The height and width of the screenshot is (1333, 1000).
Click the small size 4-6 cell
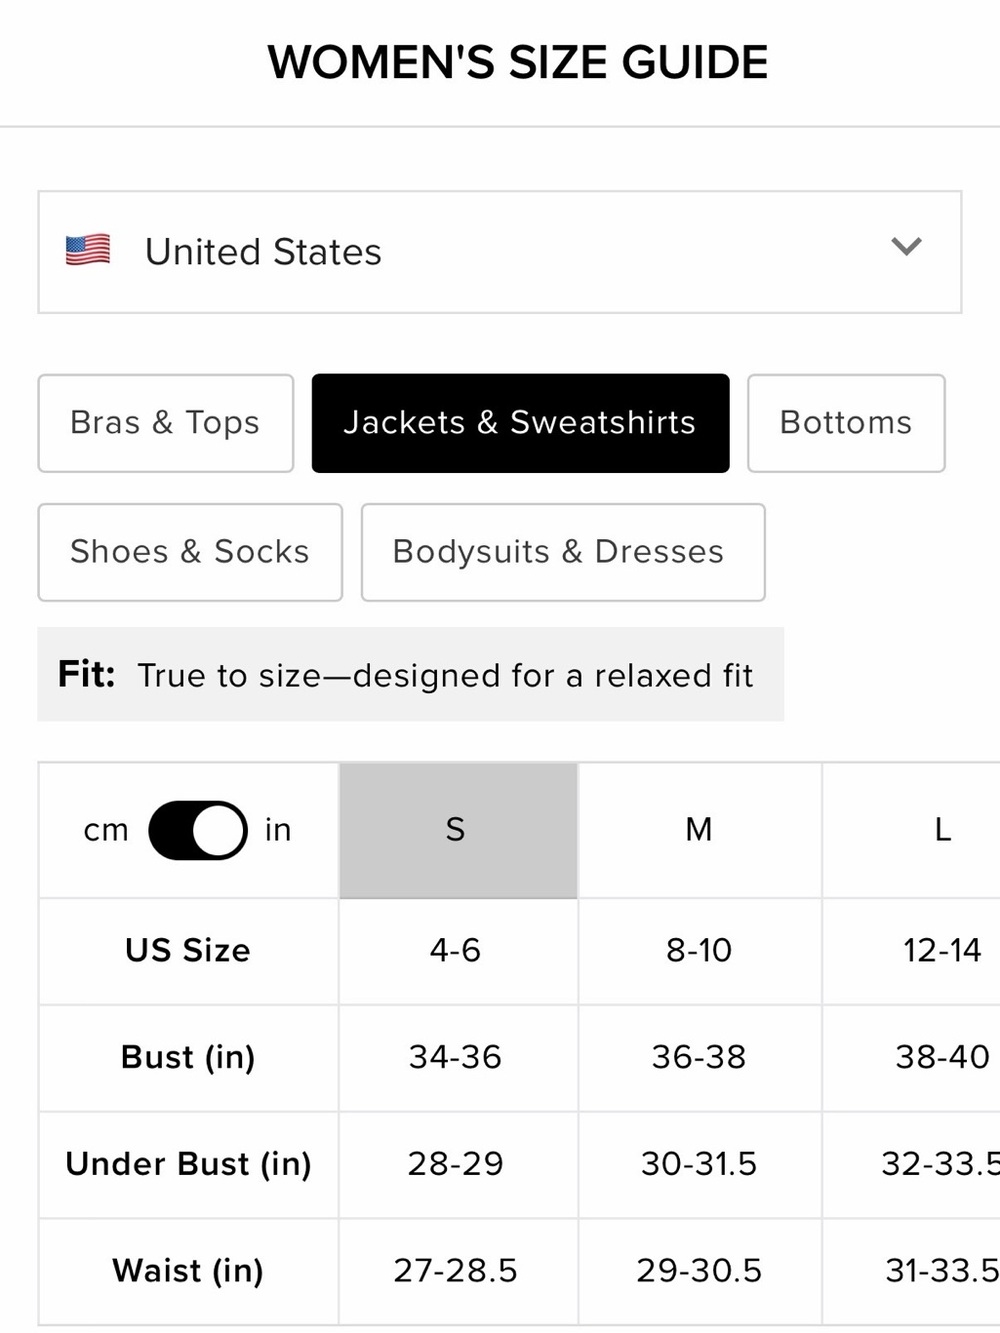click(x=458, y=951)
